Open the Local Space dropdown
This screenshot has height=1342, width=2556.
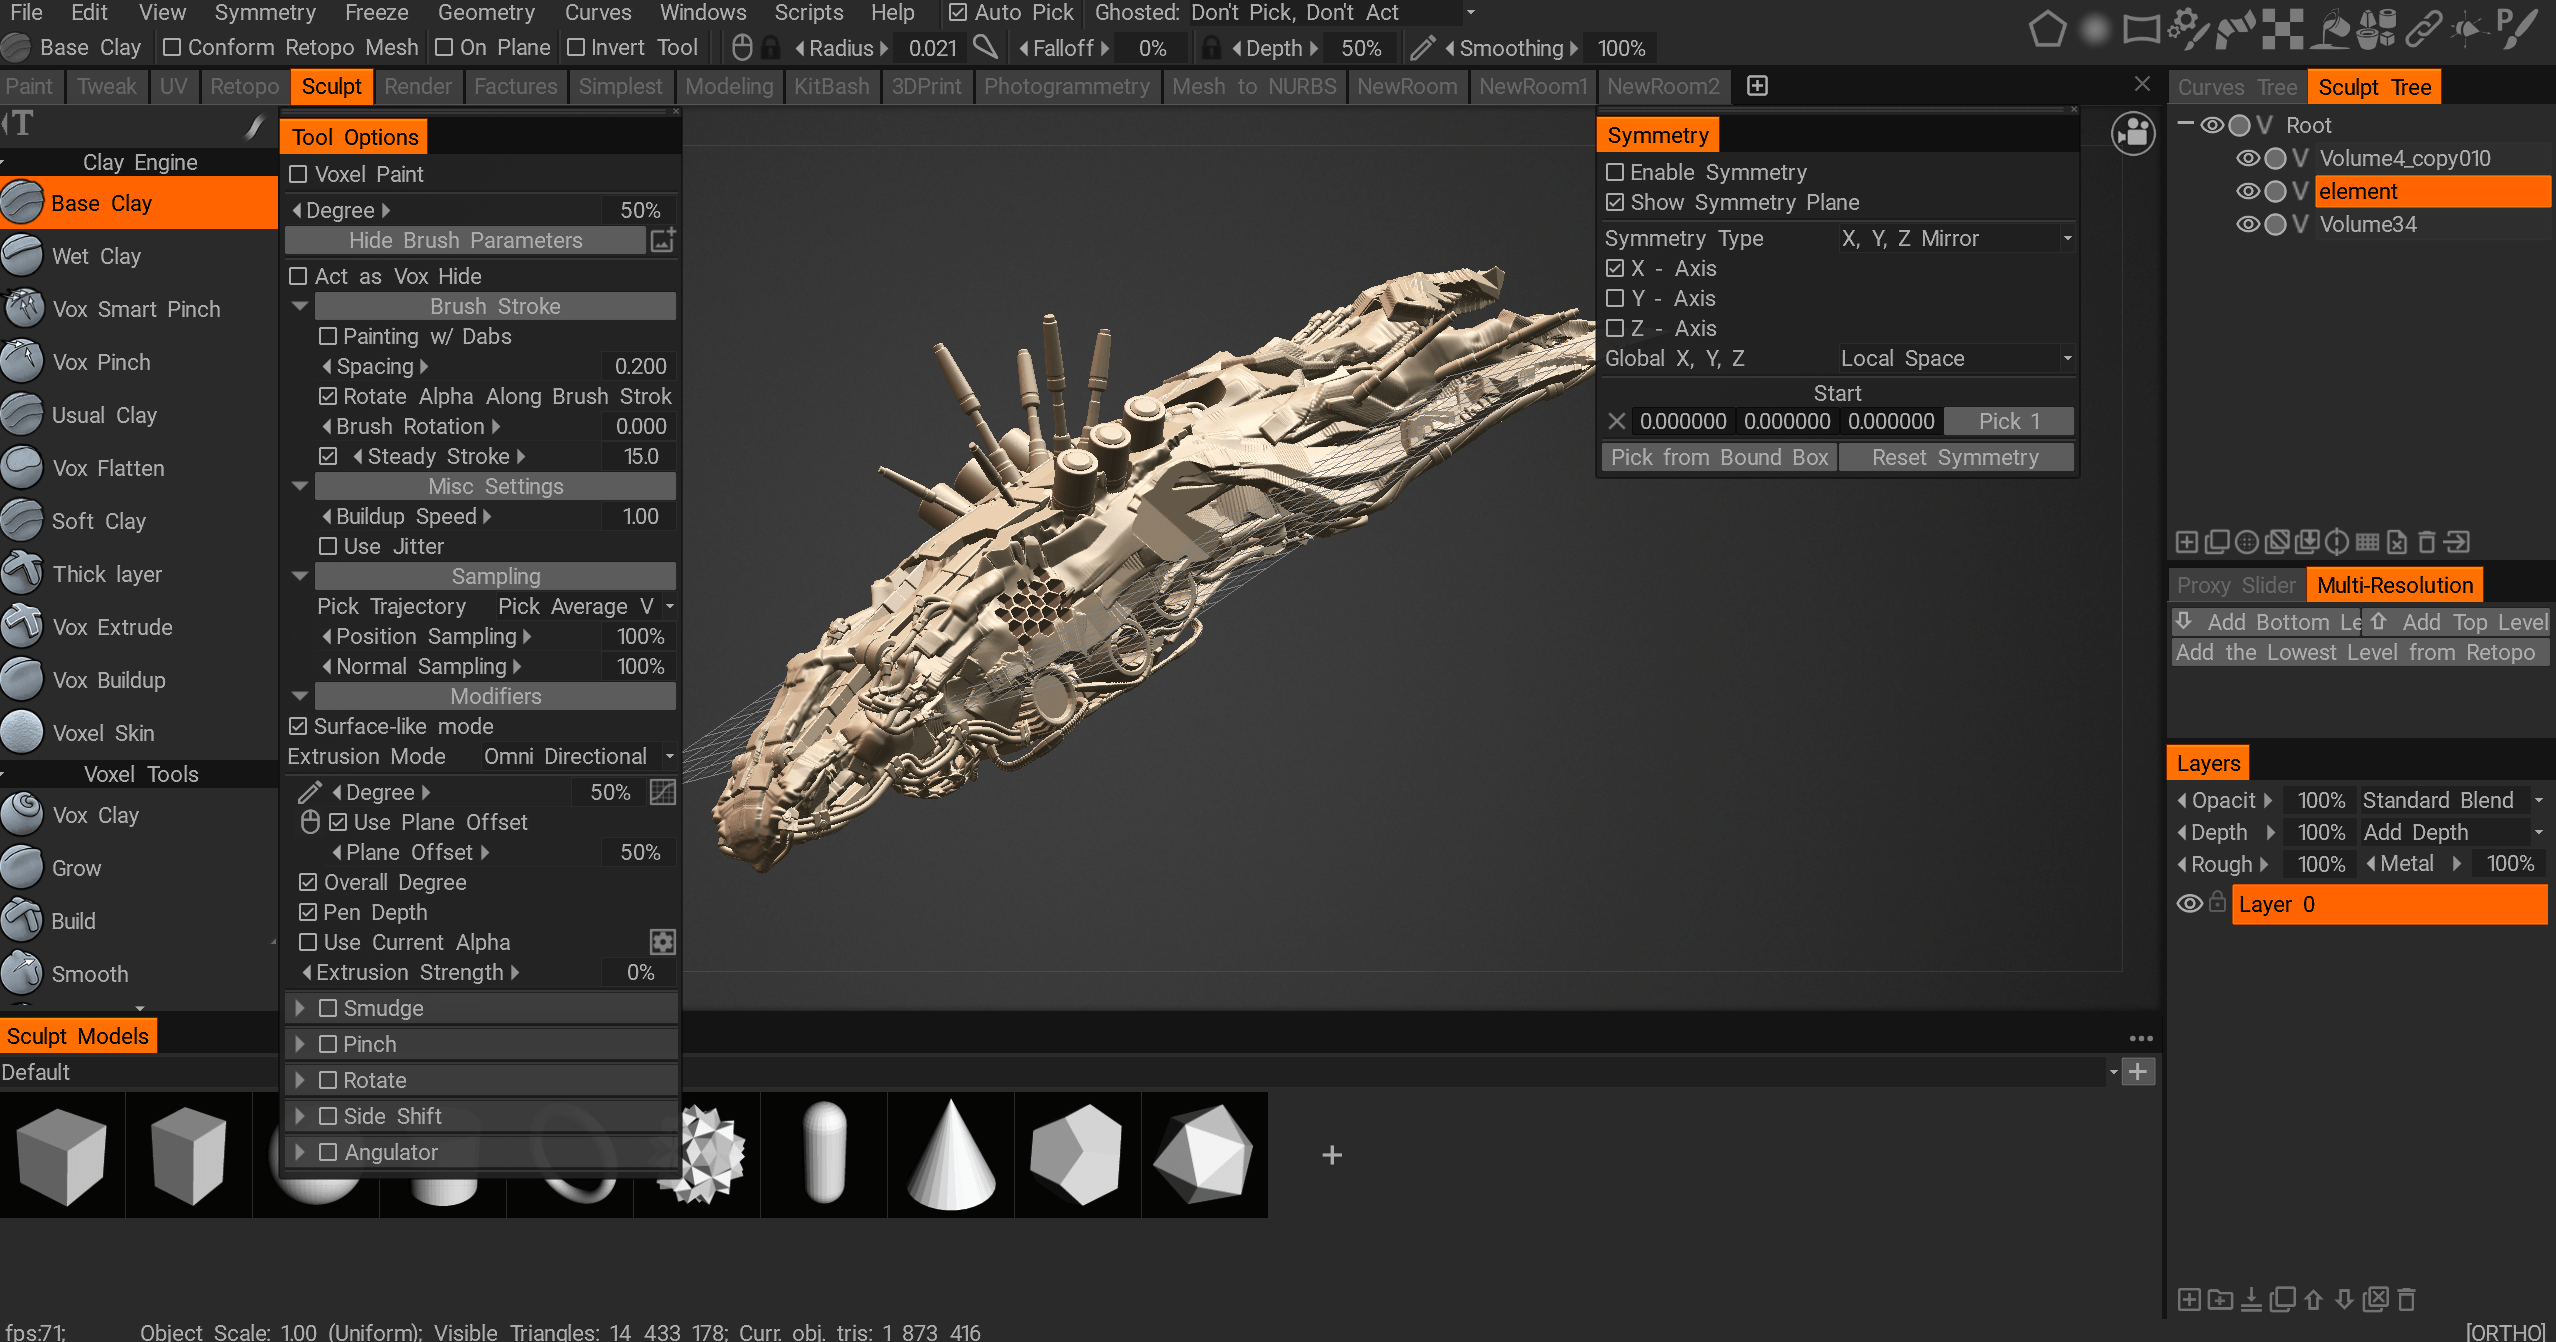(1955, 358)
